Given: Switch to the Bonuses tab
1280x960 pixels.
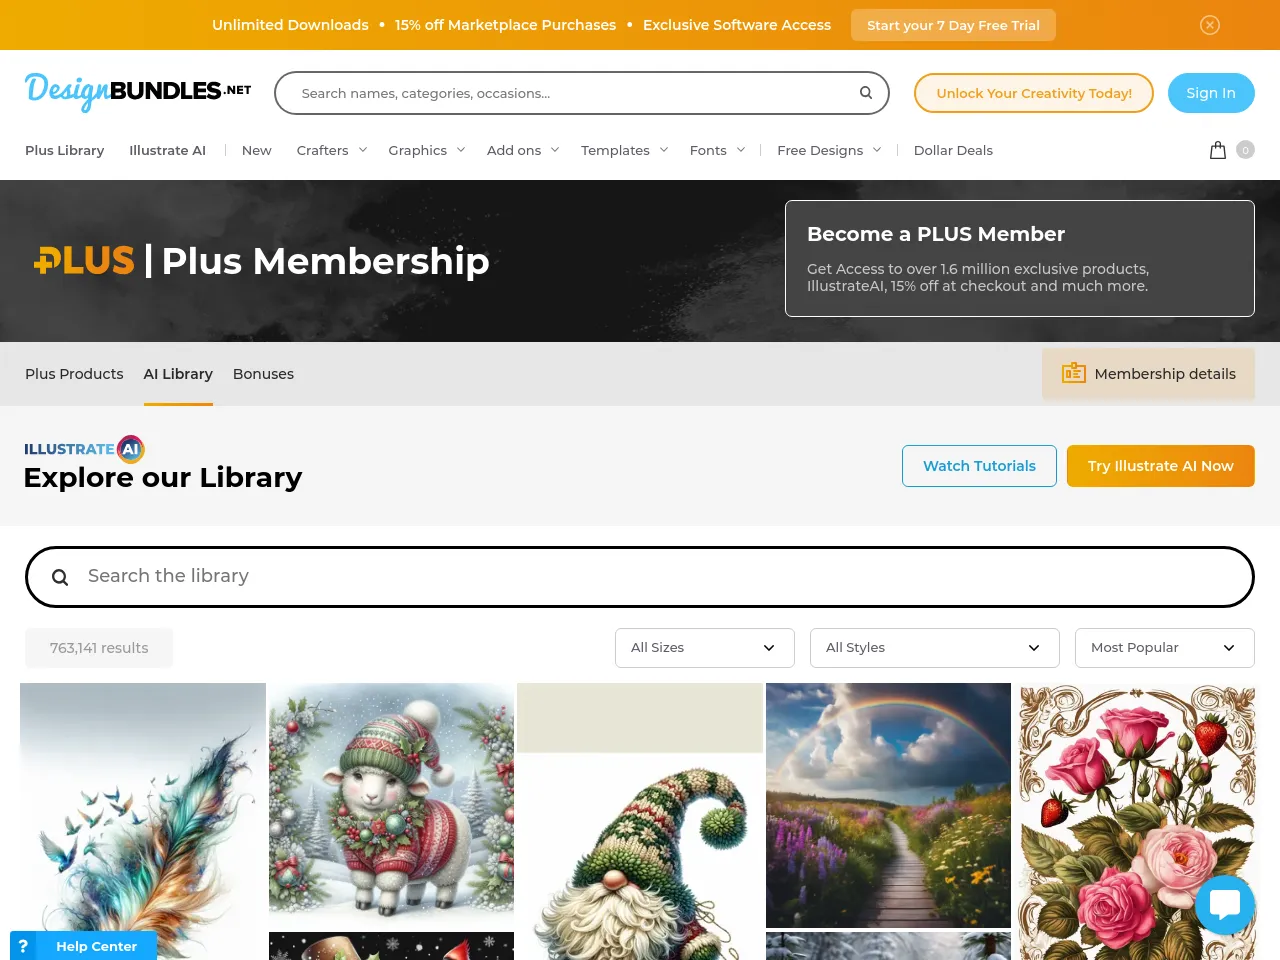Looking at the screenshot, I should 263,374.
